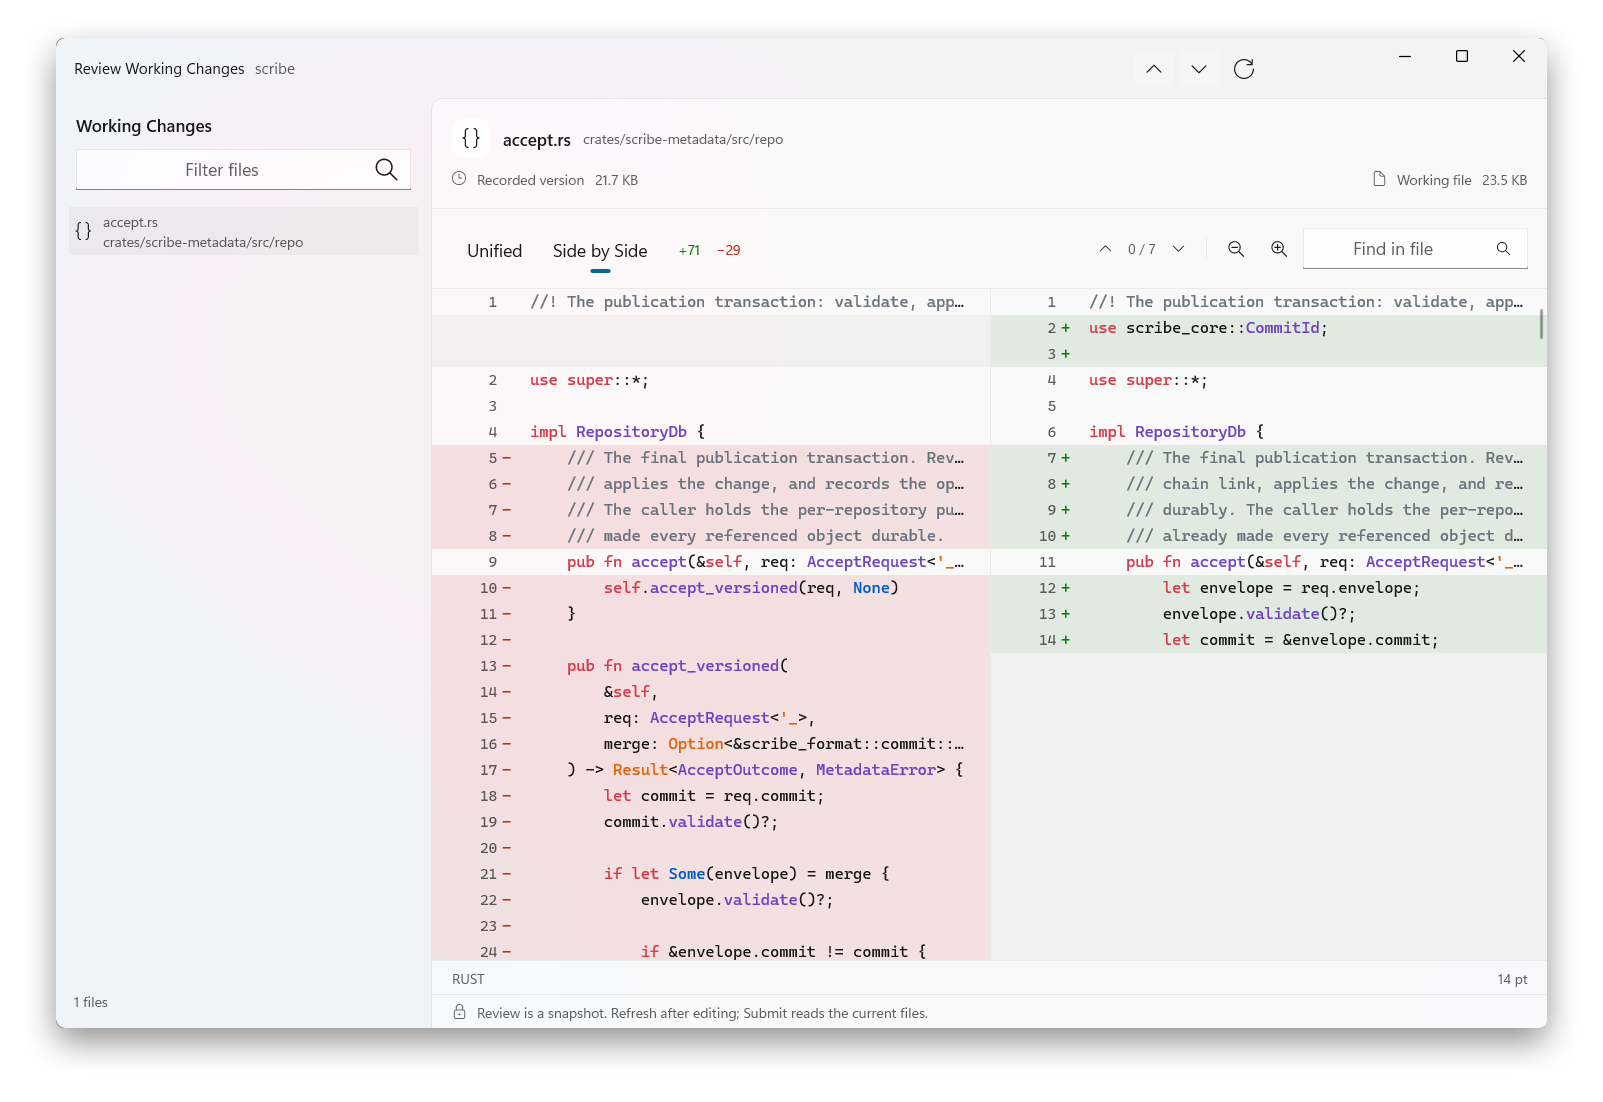Click the vertical scrollbar in the diff pane
Viewport: 1603px width, 1102px height.
tap(1541, 324)
